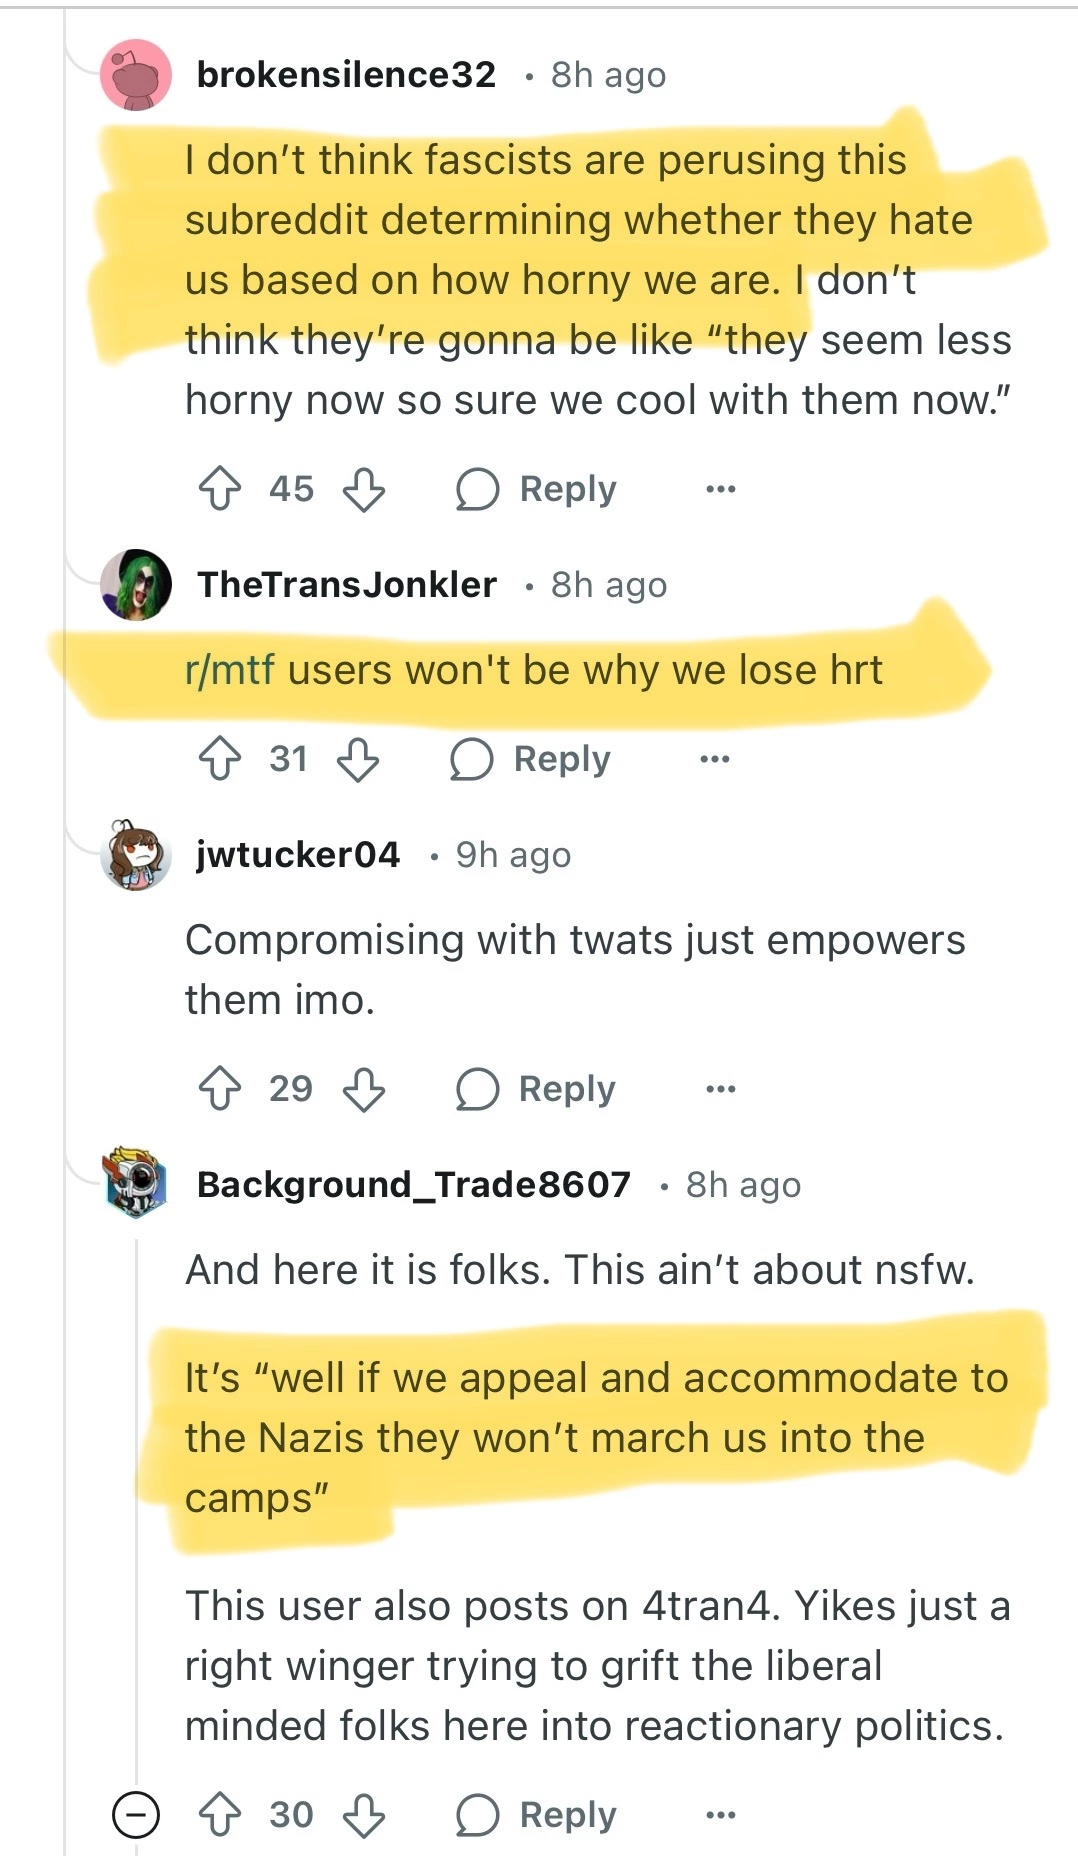
Task: Open more options for jwtucker04's comment
Action: point(720,1089)
